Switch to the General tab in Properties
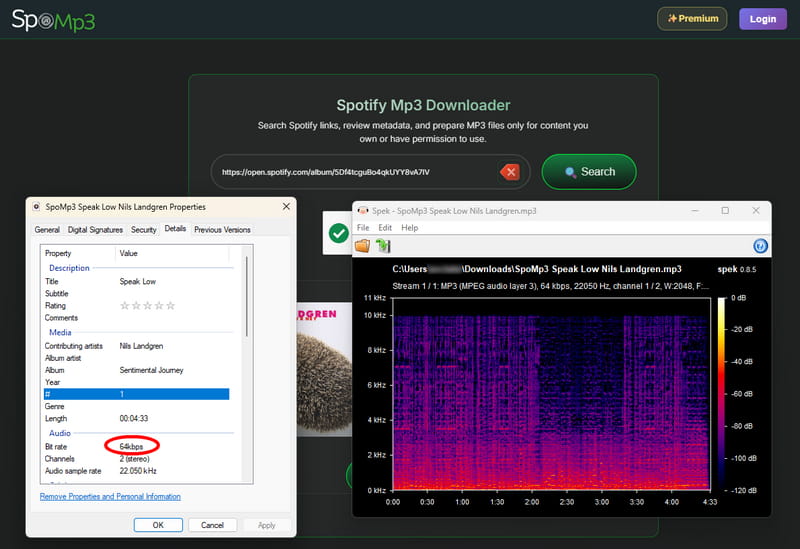The image size is (800, 549). pyautogui.click(x=47, y=230)
